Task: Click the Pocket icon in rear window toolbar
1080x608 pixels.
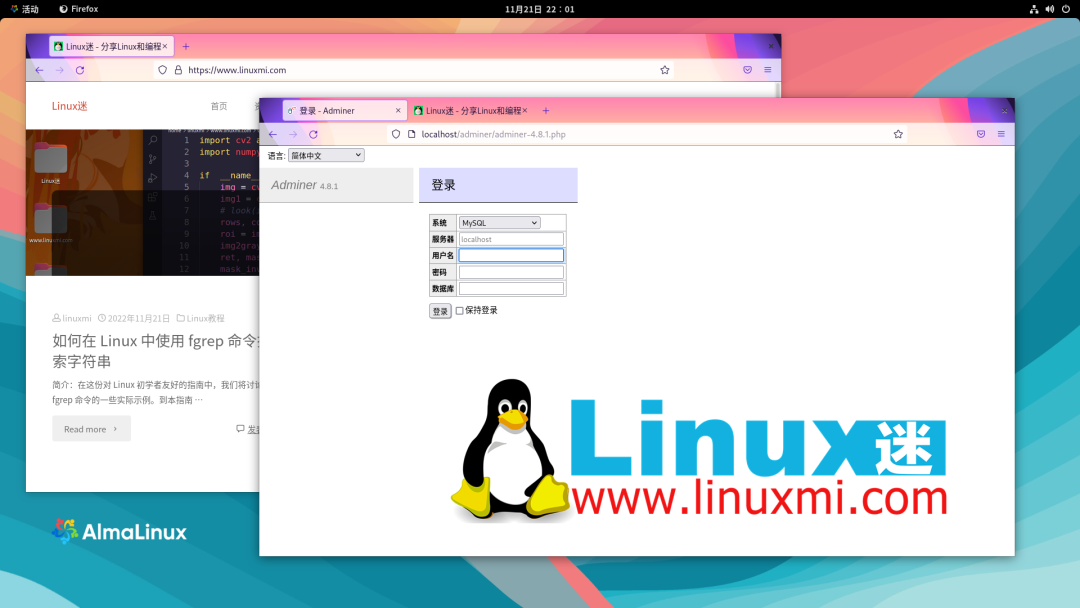Action: tap(747, 70)
